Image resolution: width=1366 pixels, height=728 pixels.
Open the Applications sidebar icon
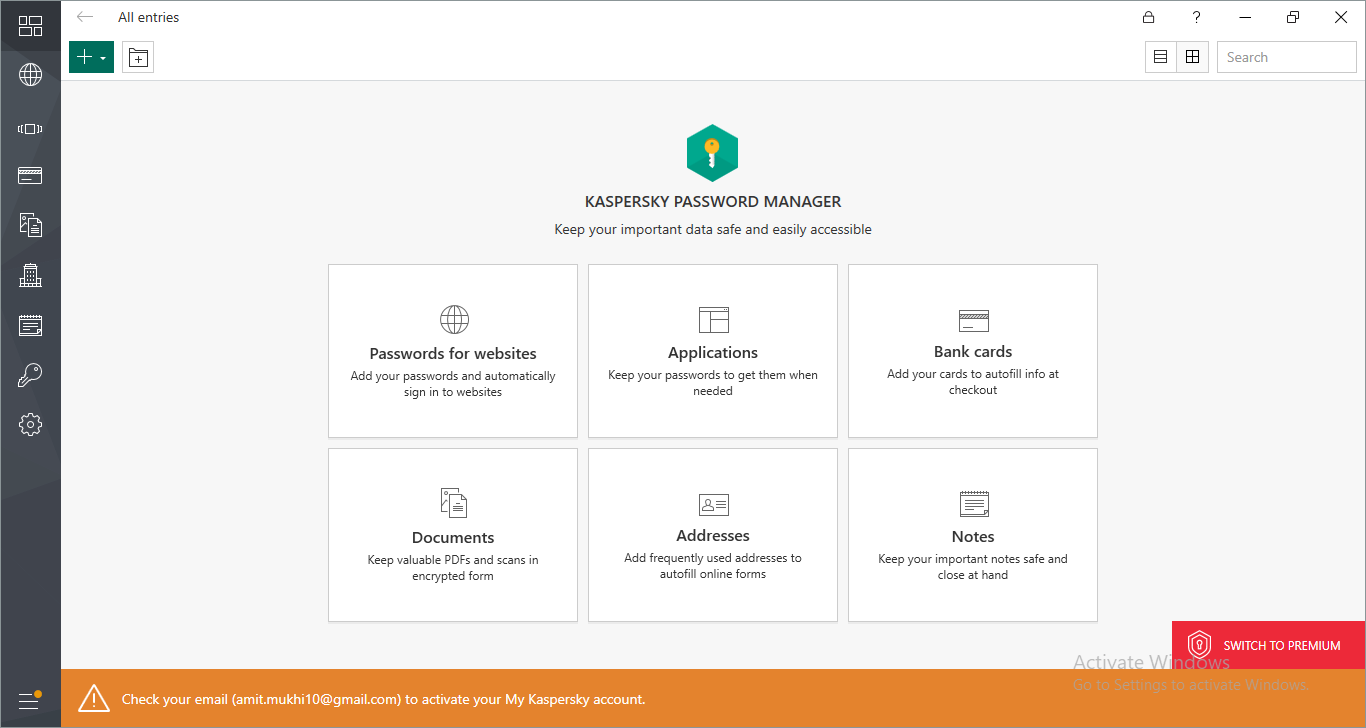point(30,128)
